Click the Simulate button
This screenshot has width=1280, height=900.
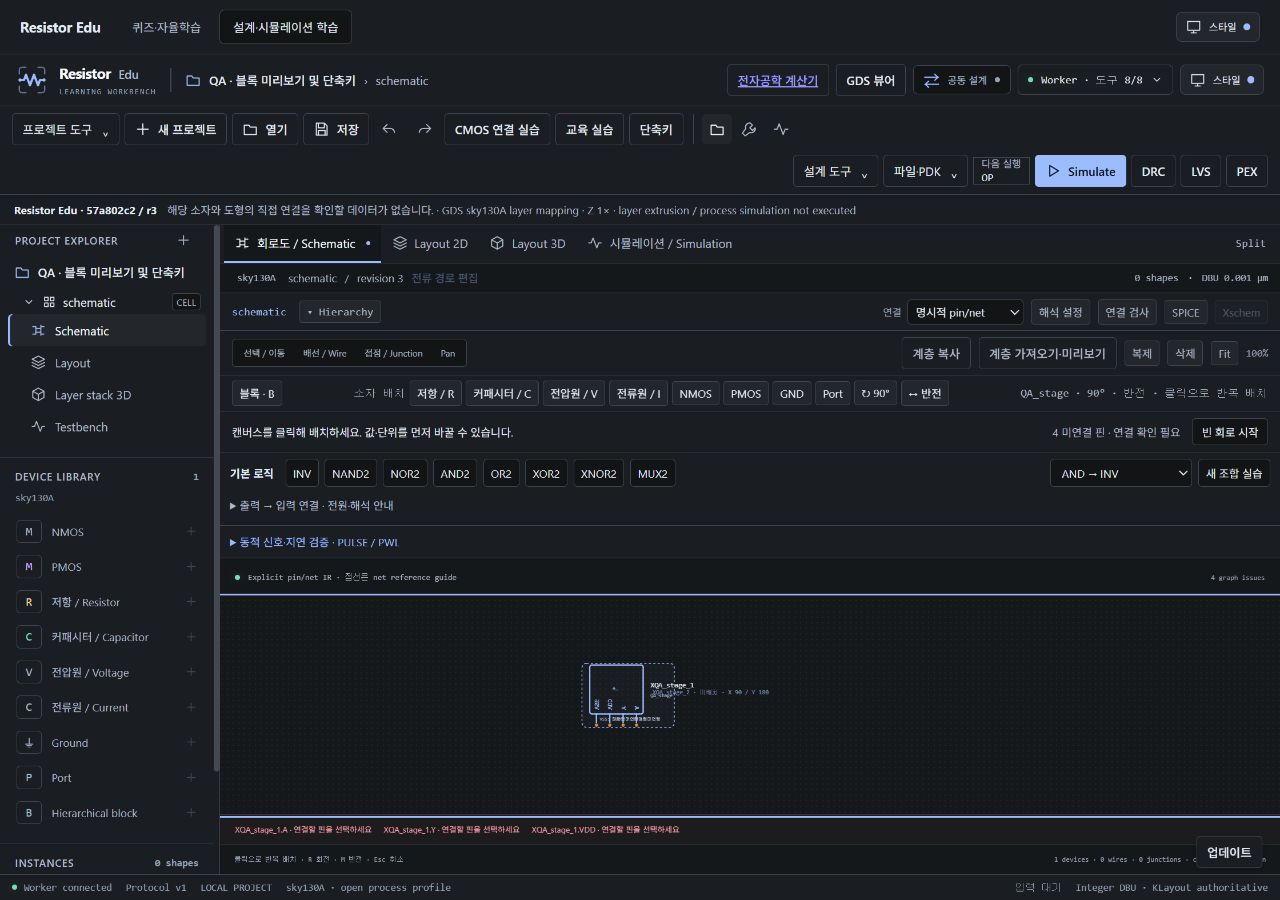[x=1080, y=171]
